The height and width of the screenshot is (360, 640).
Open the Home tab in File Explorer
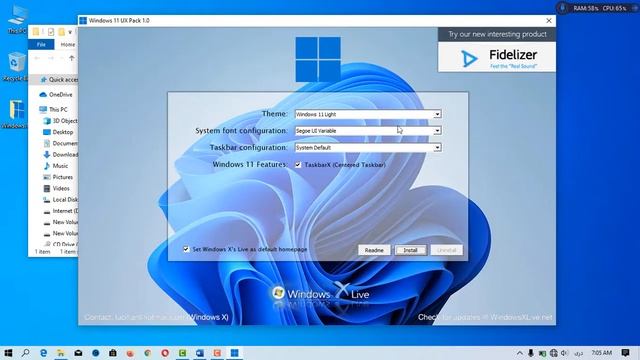tap(68, 44)
